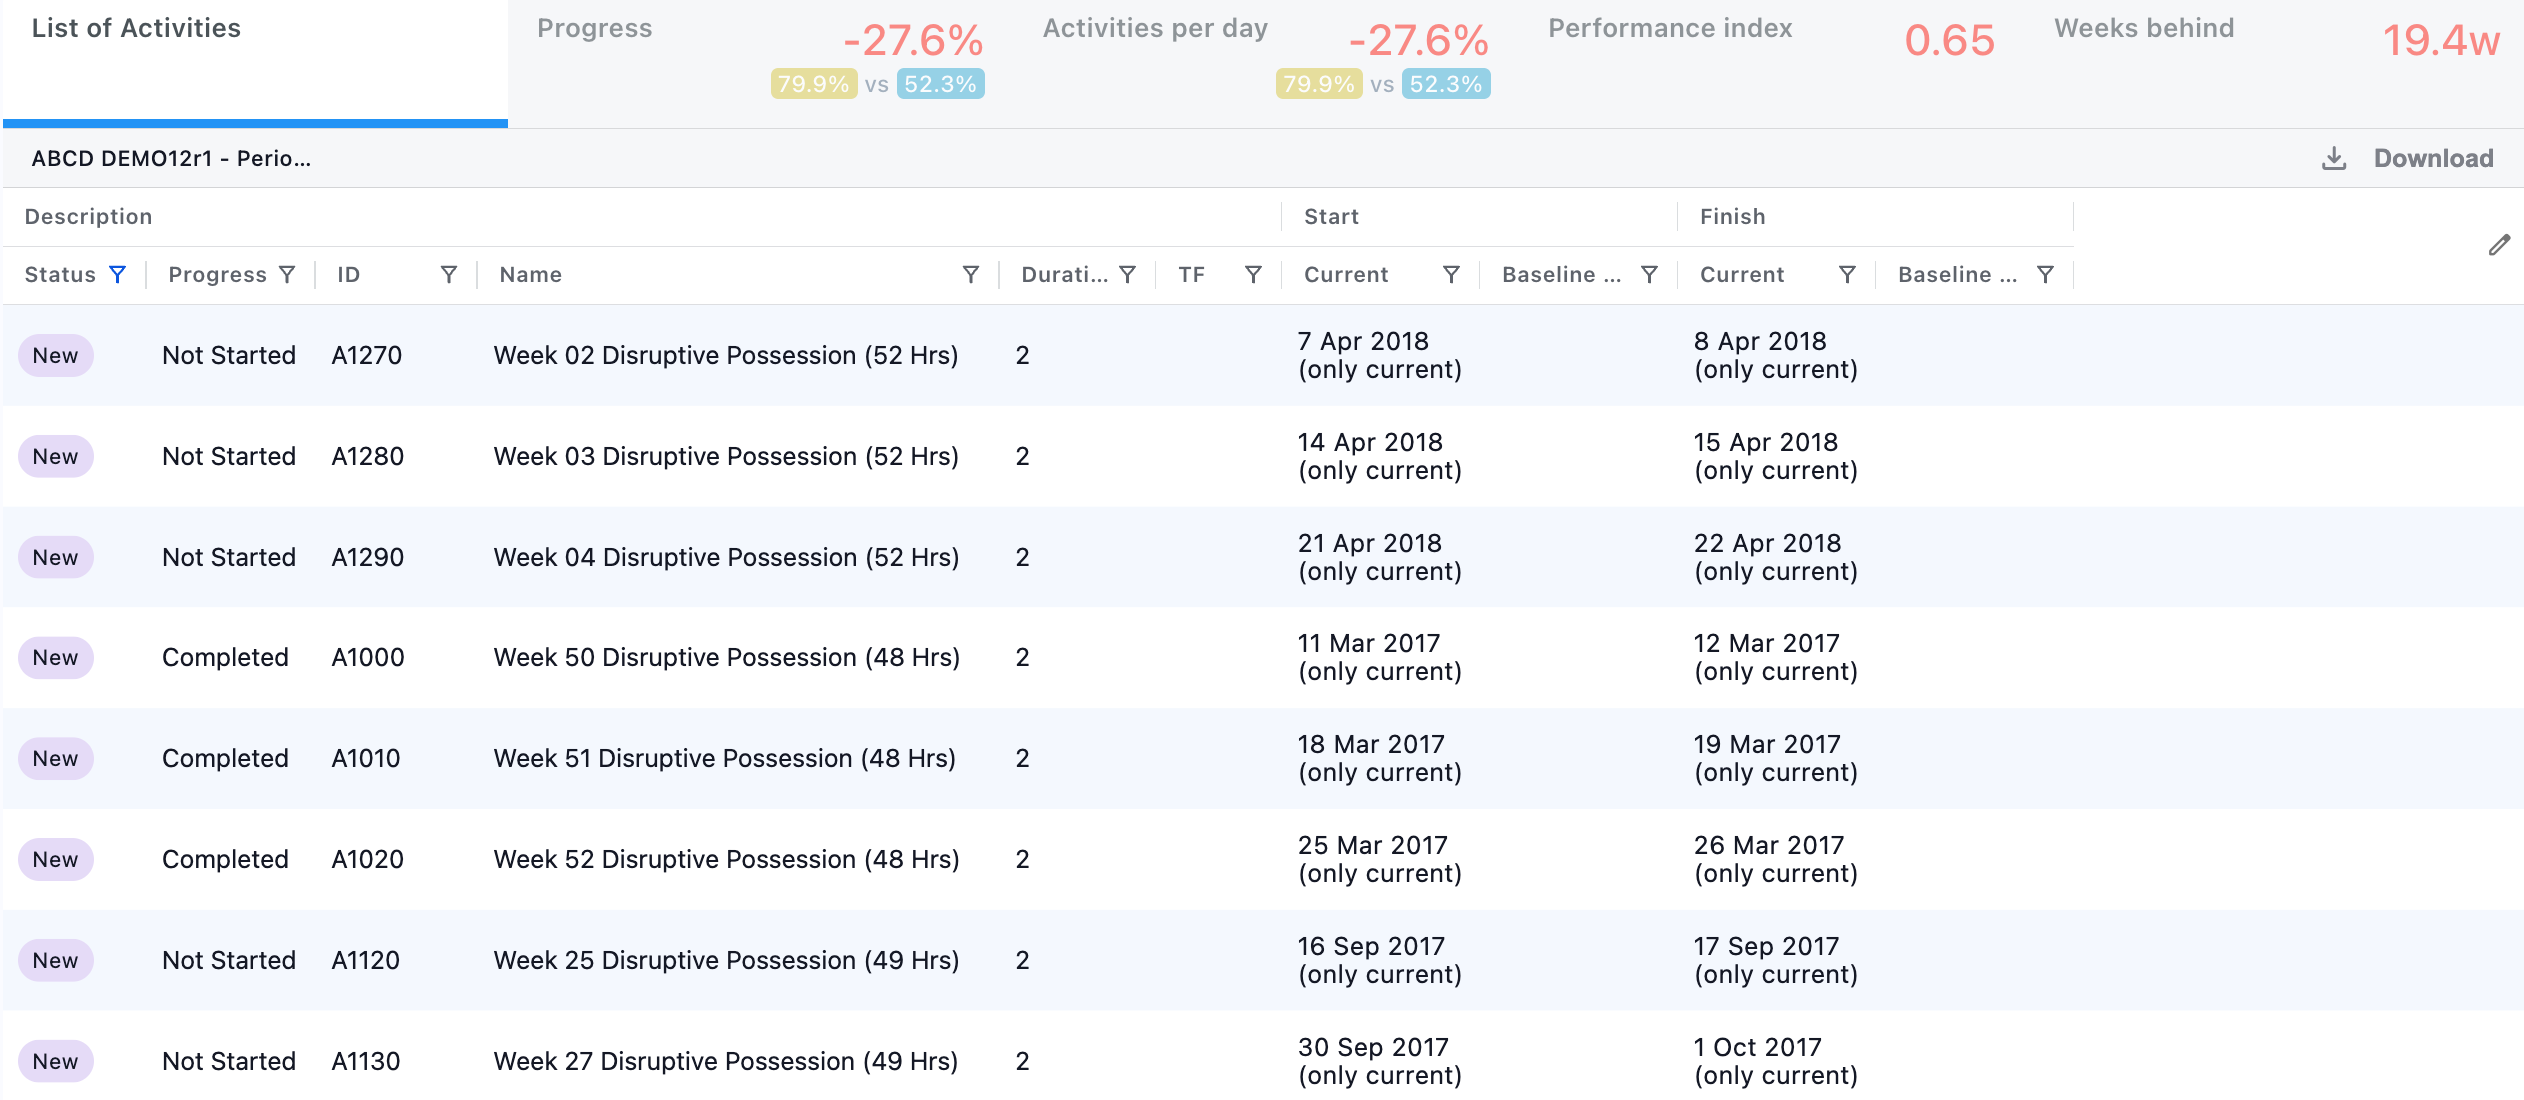This screenshot has width=2524, height=1100.
Task: Select the Week 50 Disruptive Possession row
Action: click(1262, 657)
